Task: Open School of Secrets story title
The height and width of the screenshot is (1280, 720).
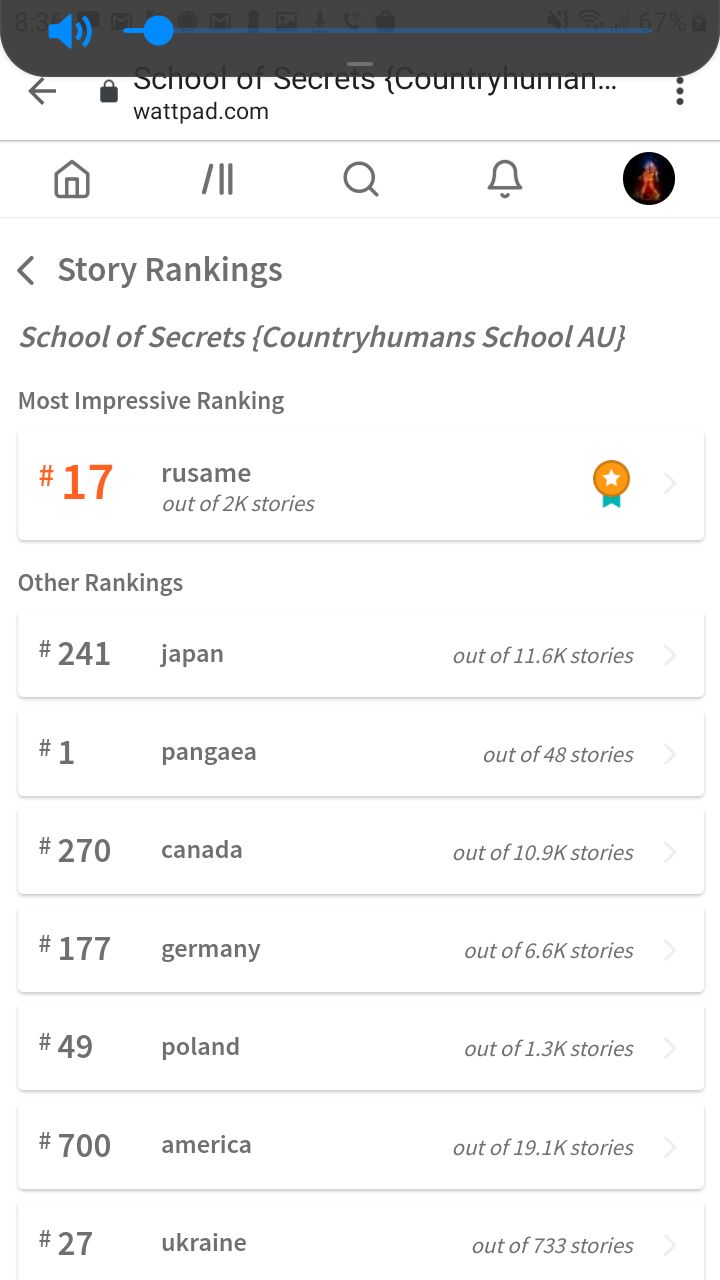Action: (322, 337)
